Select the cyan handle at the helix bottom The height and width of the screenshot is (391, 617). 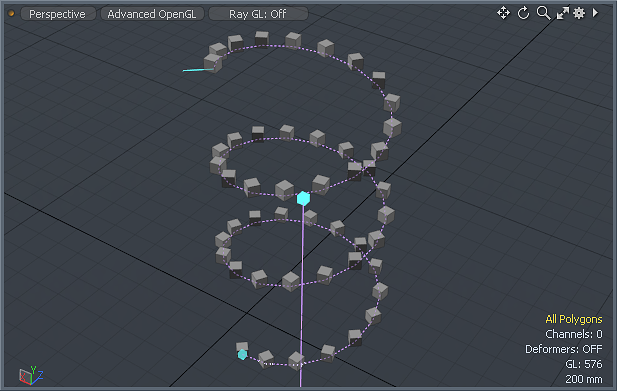point(242,354)
